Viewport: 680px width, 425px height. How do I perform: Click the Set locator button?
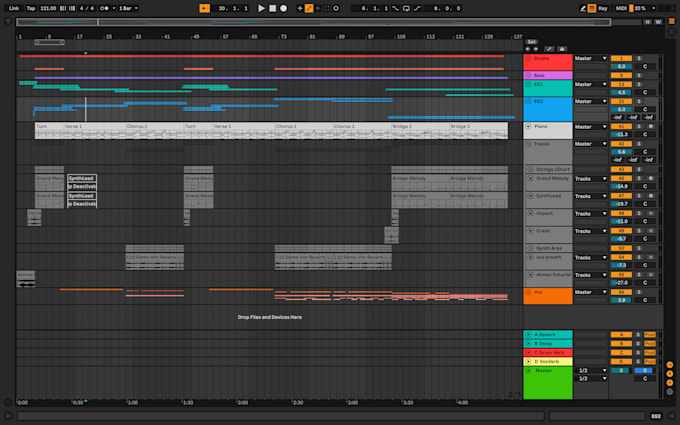pyautogui.click(x=532, y=42)
